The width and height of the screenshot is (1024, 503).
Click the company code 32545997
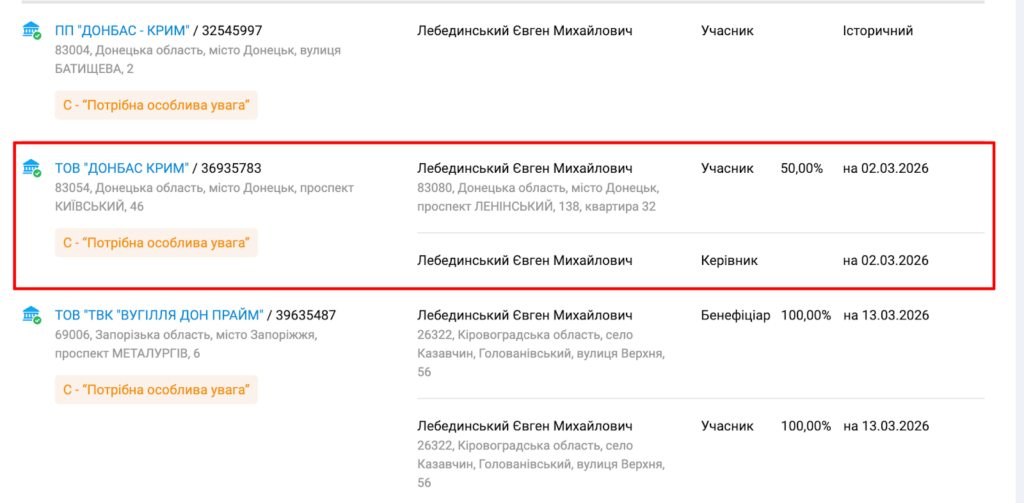pyautogui.click(x=232, y=31)
